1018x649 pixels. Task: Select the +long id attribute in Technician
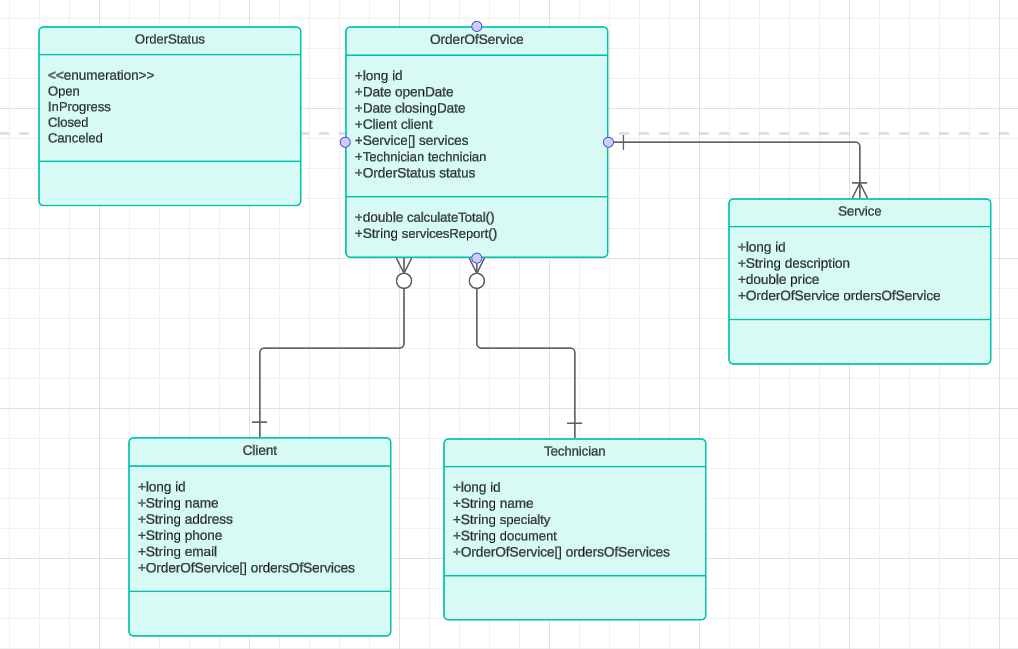[x=477, y=487]
